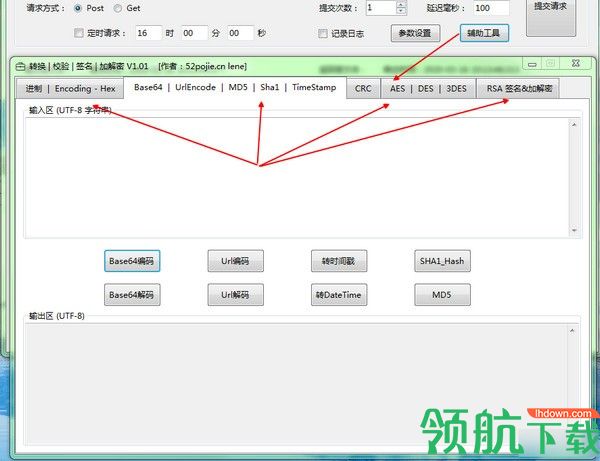This screenshot has width=600, height=461.
Task: Click the 提交请求 button
Action: click(551, 17)
